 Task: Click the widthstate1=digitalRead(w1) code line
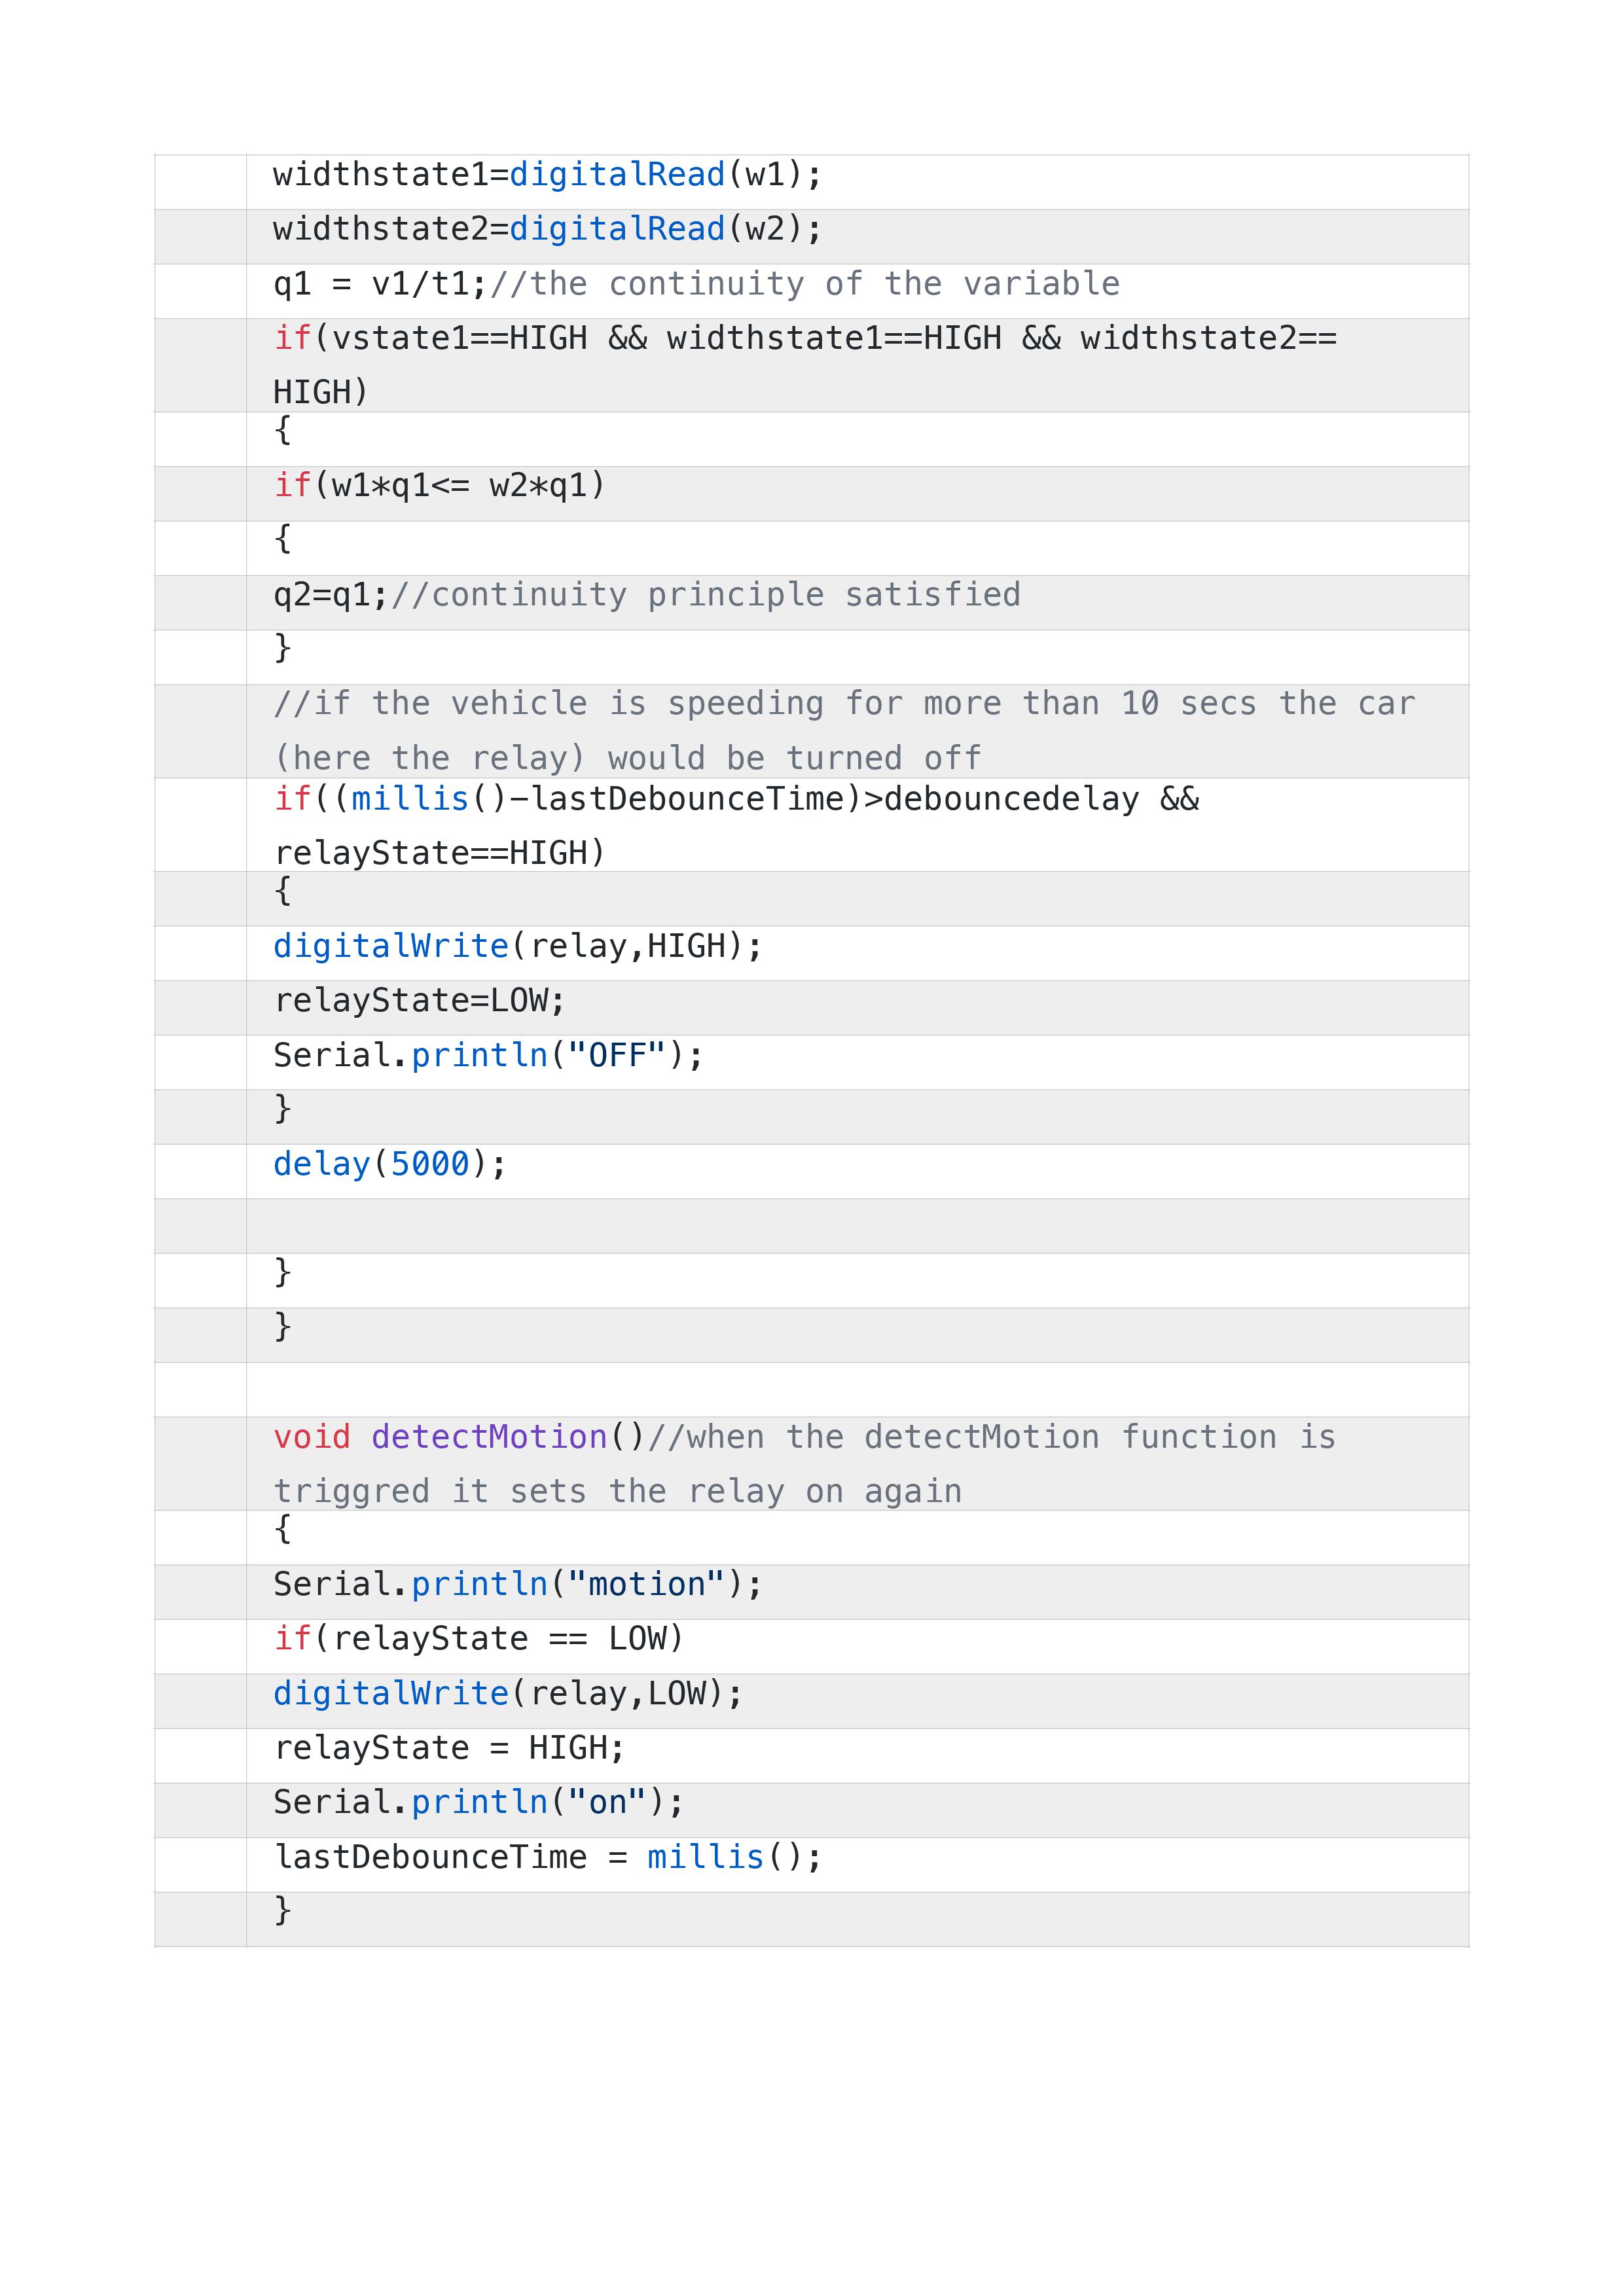547,175
